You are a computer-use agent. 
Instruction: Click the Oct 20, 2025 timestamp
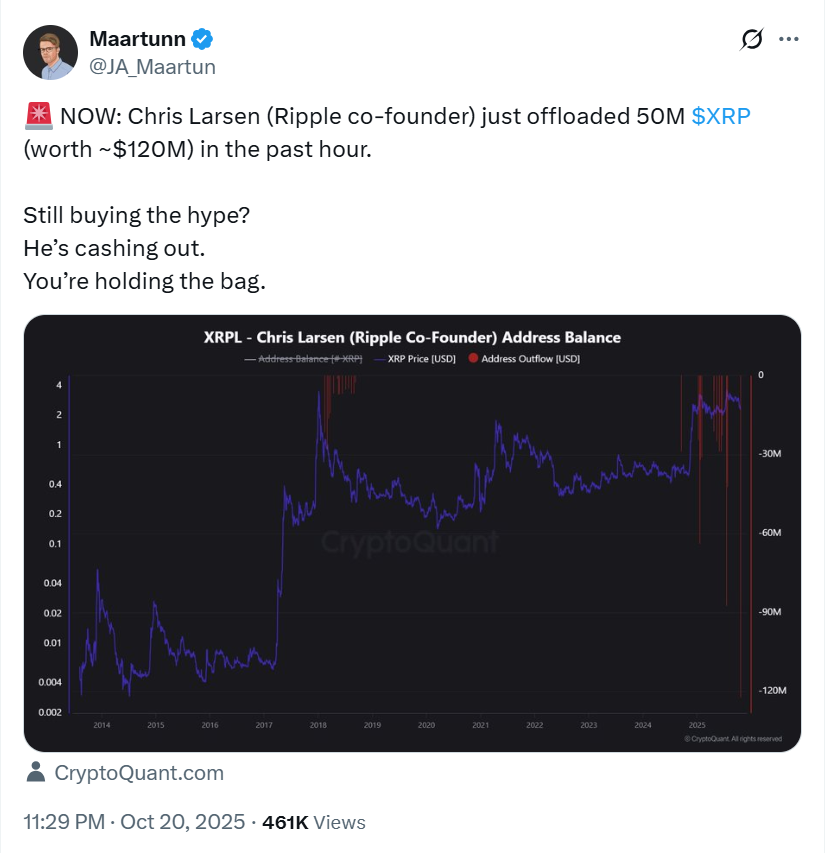coord(180,821)
